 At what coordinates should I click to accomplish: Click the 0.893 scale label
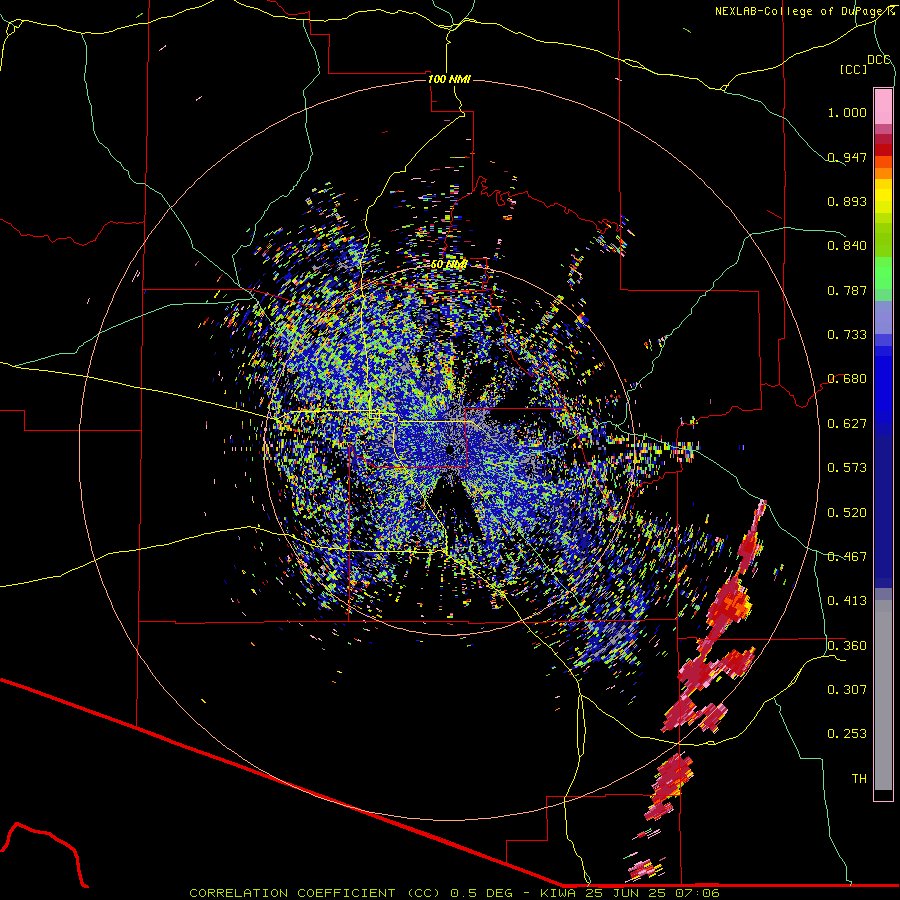(847, 201)
